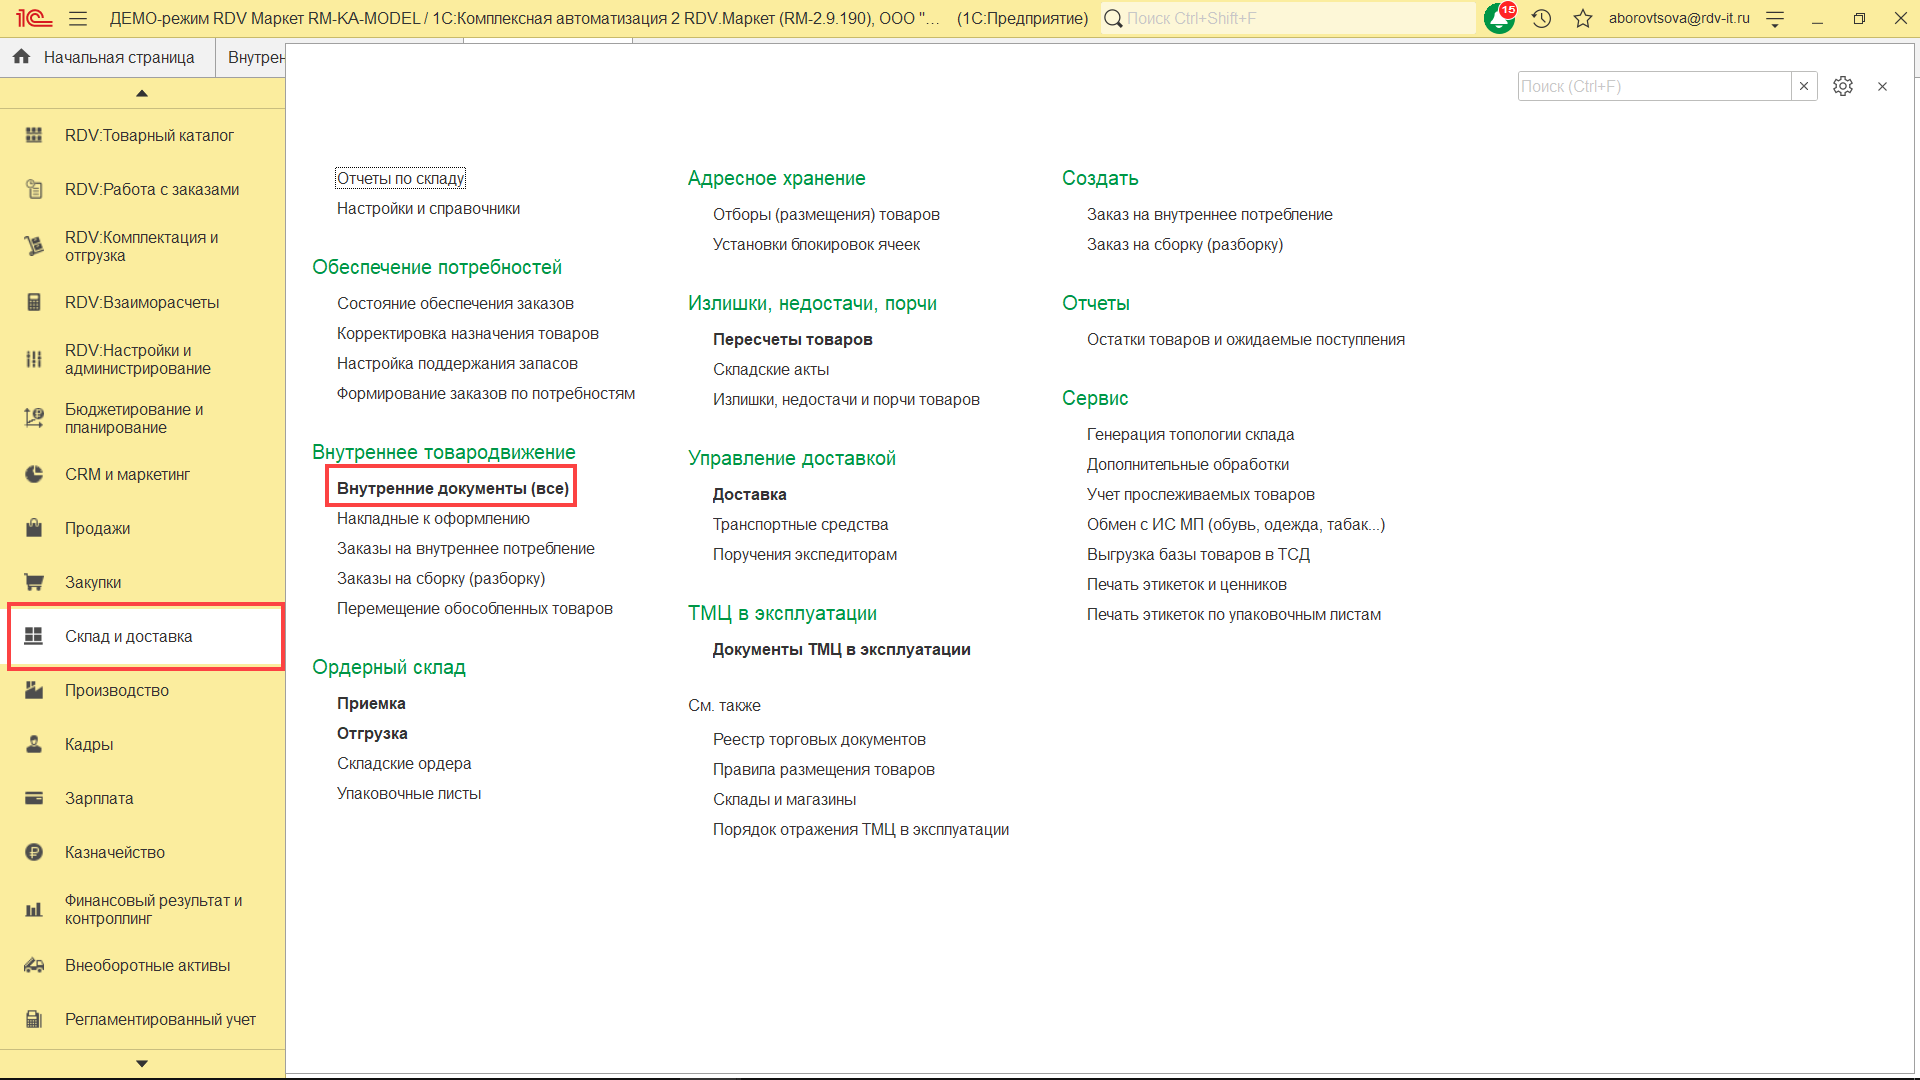This screenshot has width=1920, height=1080.
Task: Select Склад и доставка in the sidebar
Action: click(128, 636)
